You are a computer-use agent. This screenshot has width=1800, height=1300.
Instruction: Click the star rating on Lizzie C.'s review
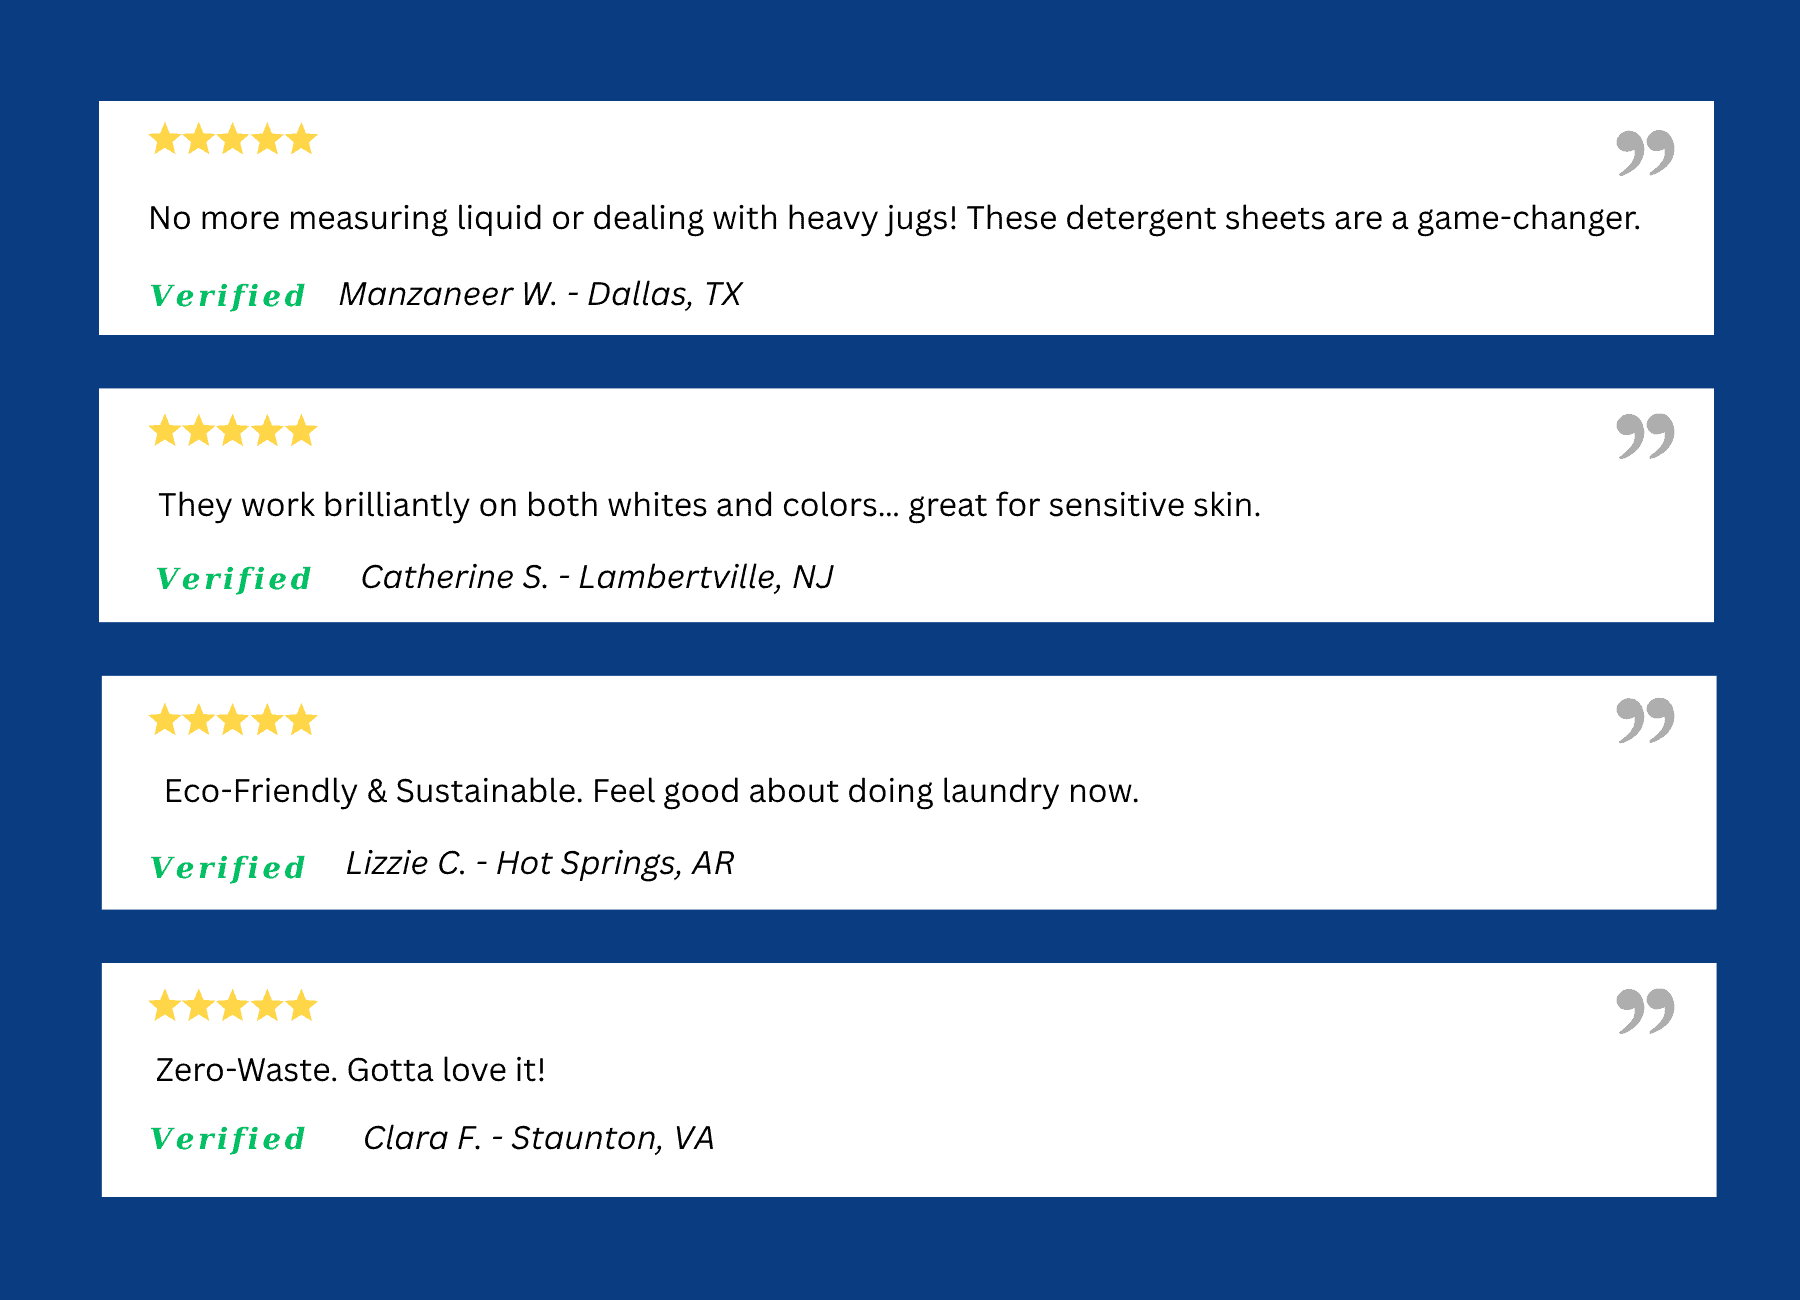(233, 720)
